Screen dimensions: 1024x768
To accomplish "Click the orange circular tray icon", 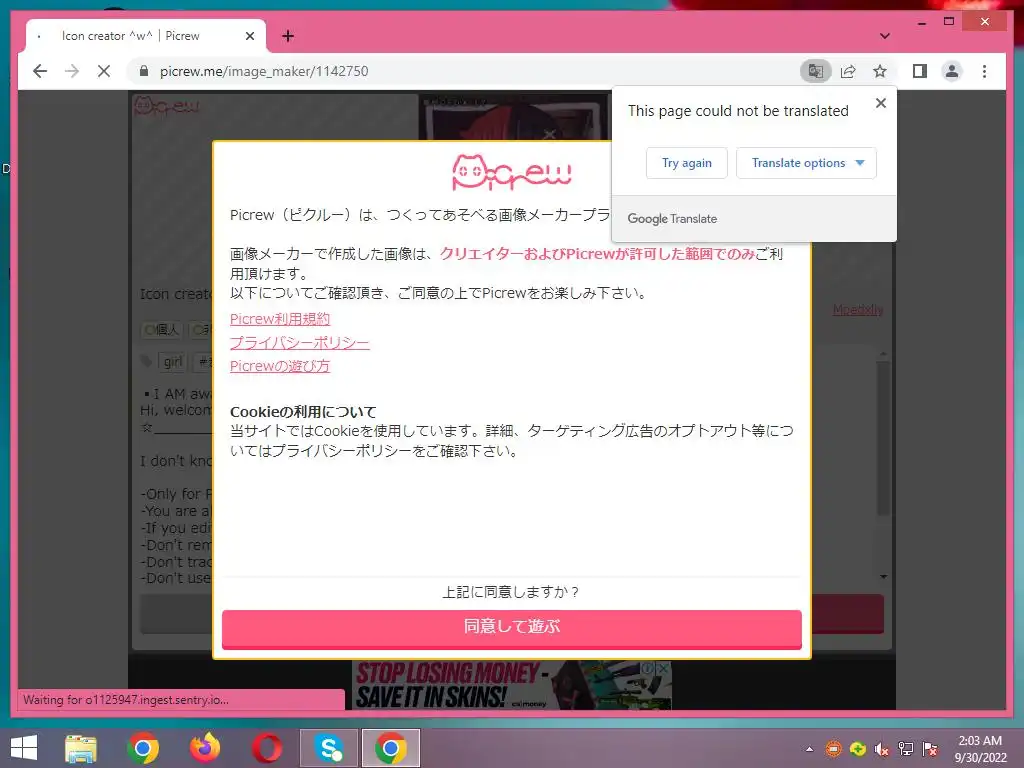I will click(x=833, y=749).
